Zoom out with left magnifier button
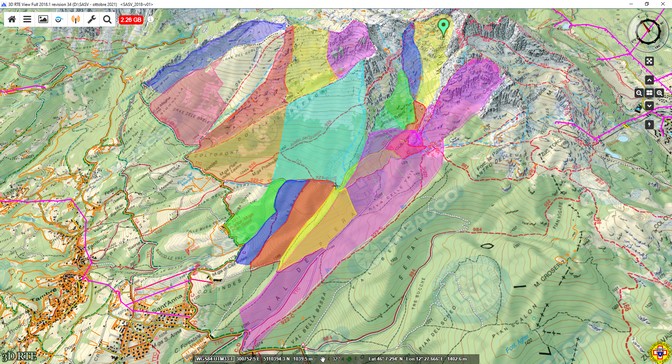Viewport: 672px width, 364px height. [639, 93]
